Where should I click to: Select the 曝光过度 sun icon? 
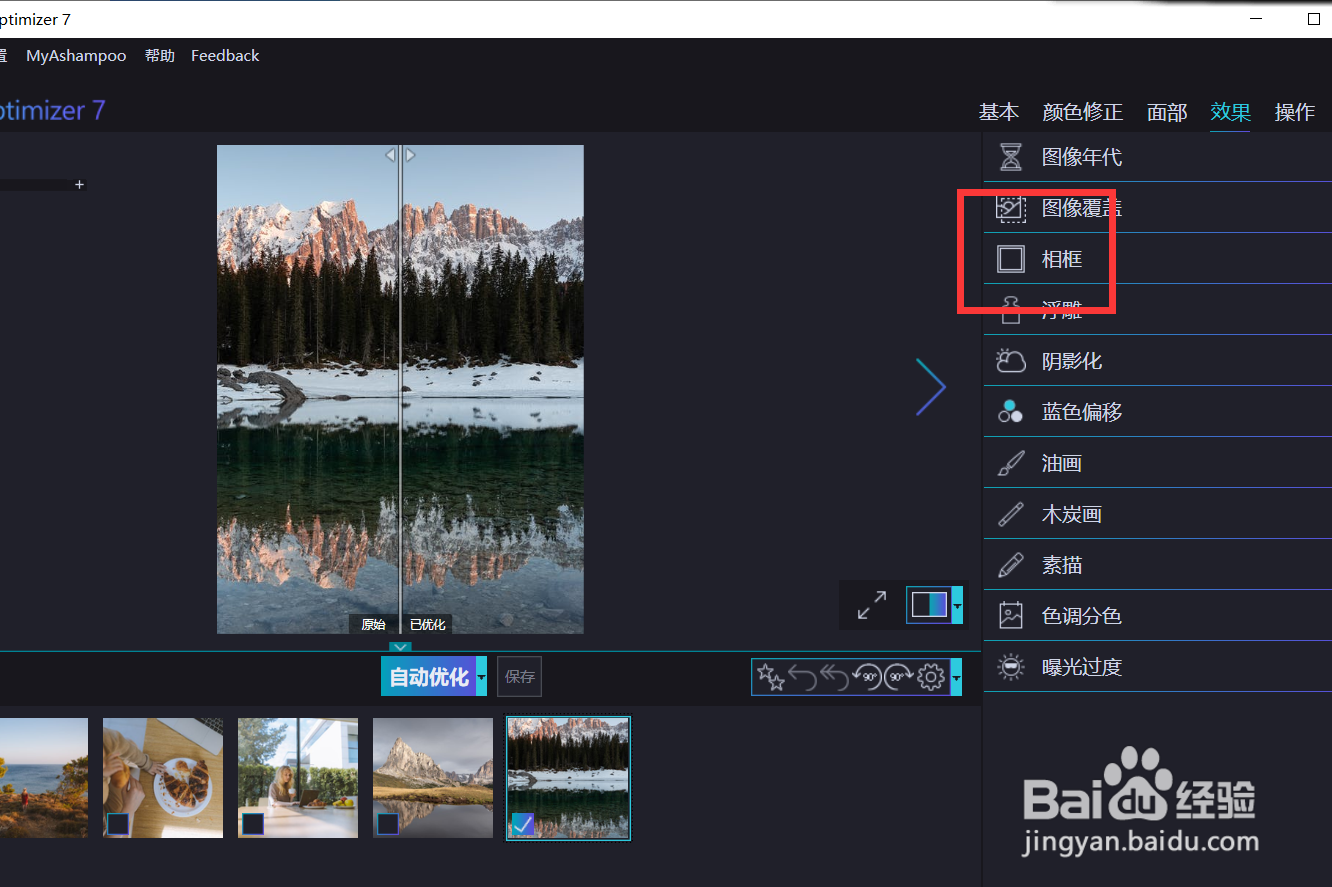click(1011, 667)
